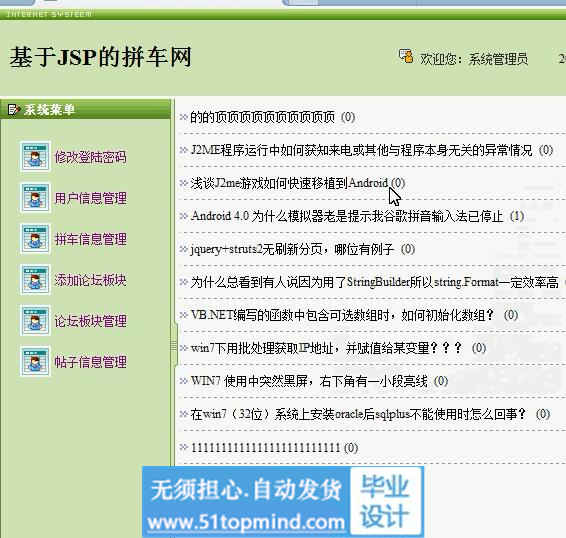Click reply count (0) on the 的的顶顶顶顶 post
Screen dimensions: 566x538
click(x=348, y=117)
